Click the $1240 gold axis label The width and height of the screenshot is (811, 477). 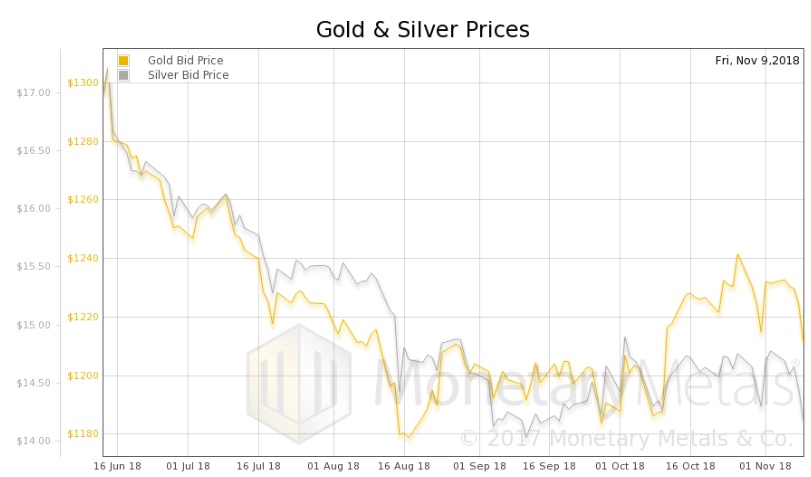click(x=83, y=258)
